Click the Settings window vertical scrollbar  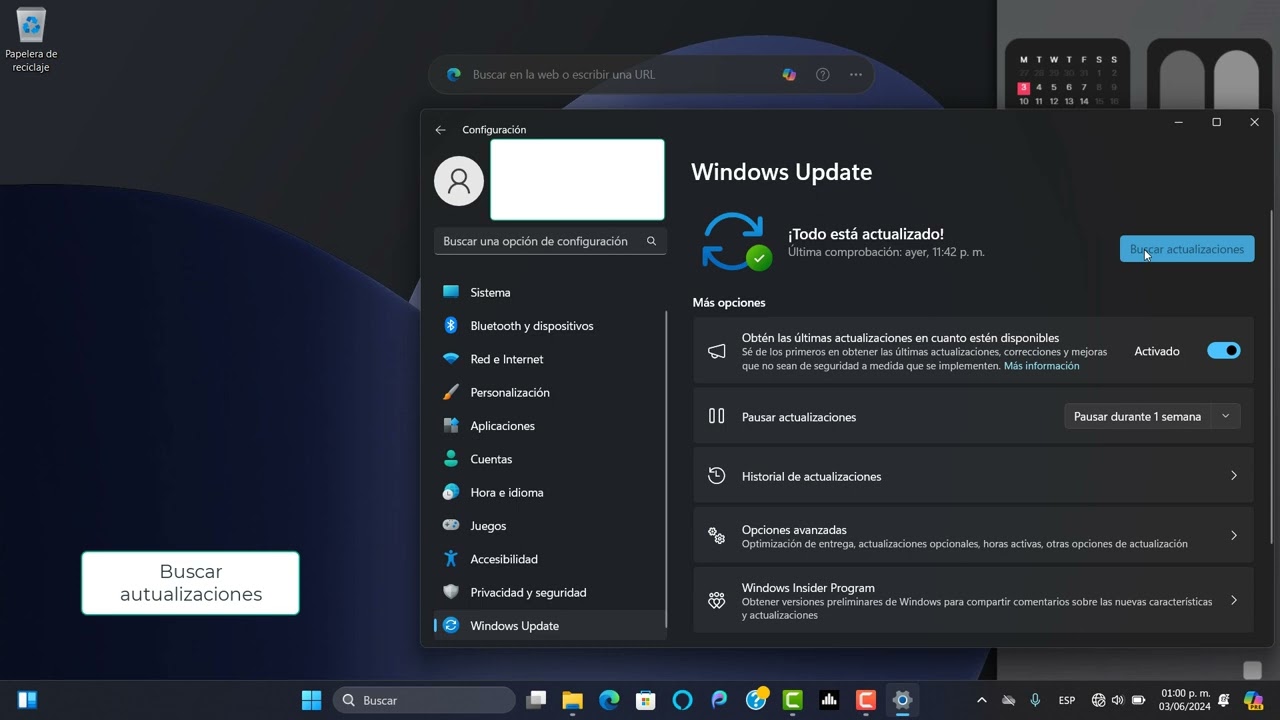click(x=1272, y=378)
